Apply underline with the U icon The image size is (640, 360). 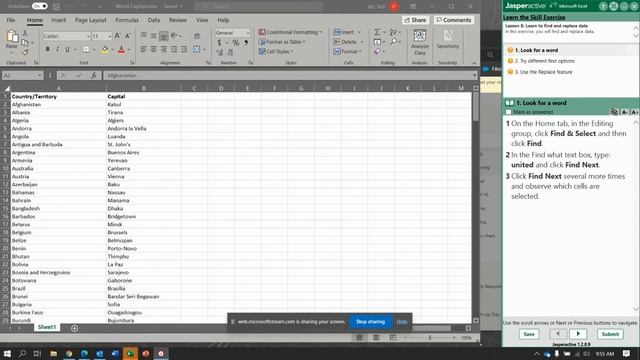pos(67,49)
